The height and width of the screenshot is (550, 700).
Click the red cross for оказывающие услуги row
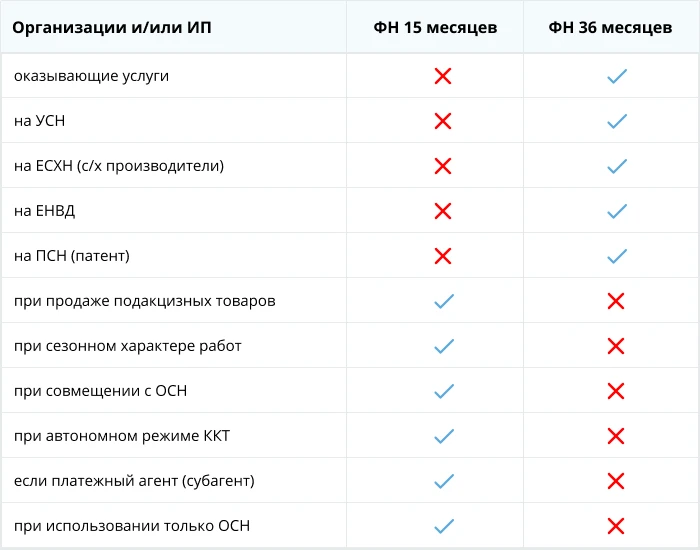(443, 76)
